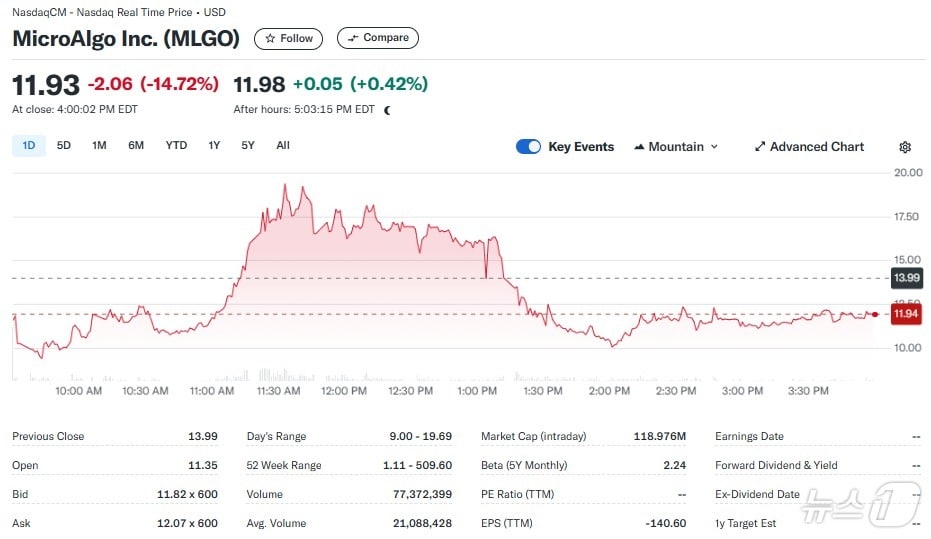The height and width of the screenshot is (539, 931).
Task: Click the Mountain chart type icon
Action: click(x=638, y=147)
